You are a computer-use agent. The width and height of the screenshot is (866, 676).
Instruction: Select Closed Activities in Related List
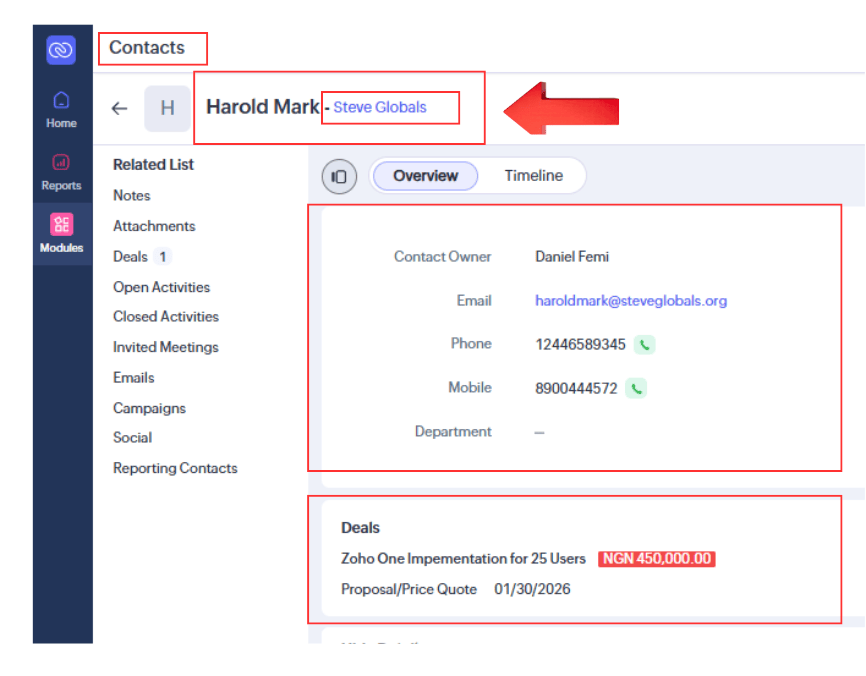click(166, 316)
